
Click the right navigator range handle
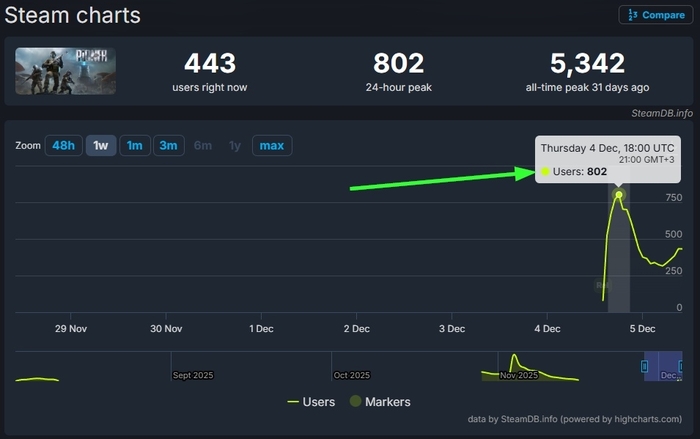[681, 367]
